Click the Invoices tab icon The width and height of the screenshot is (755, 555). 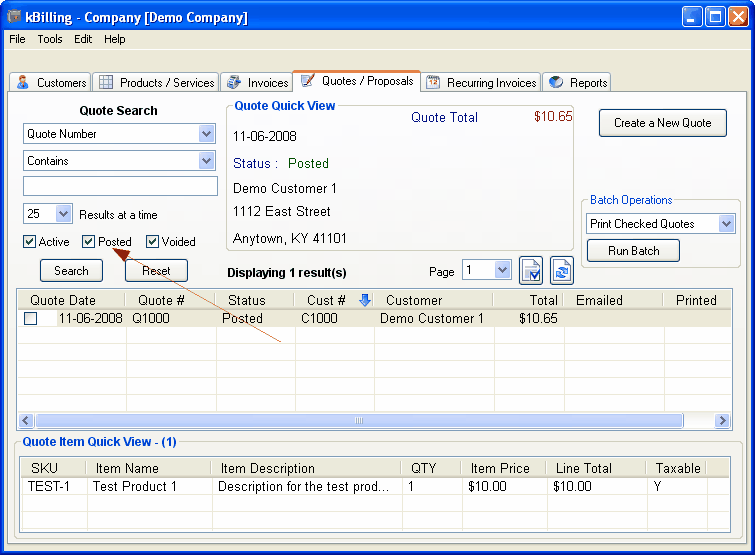pyautogui.click(x=233, y=82)
